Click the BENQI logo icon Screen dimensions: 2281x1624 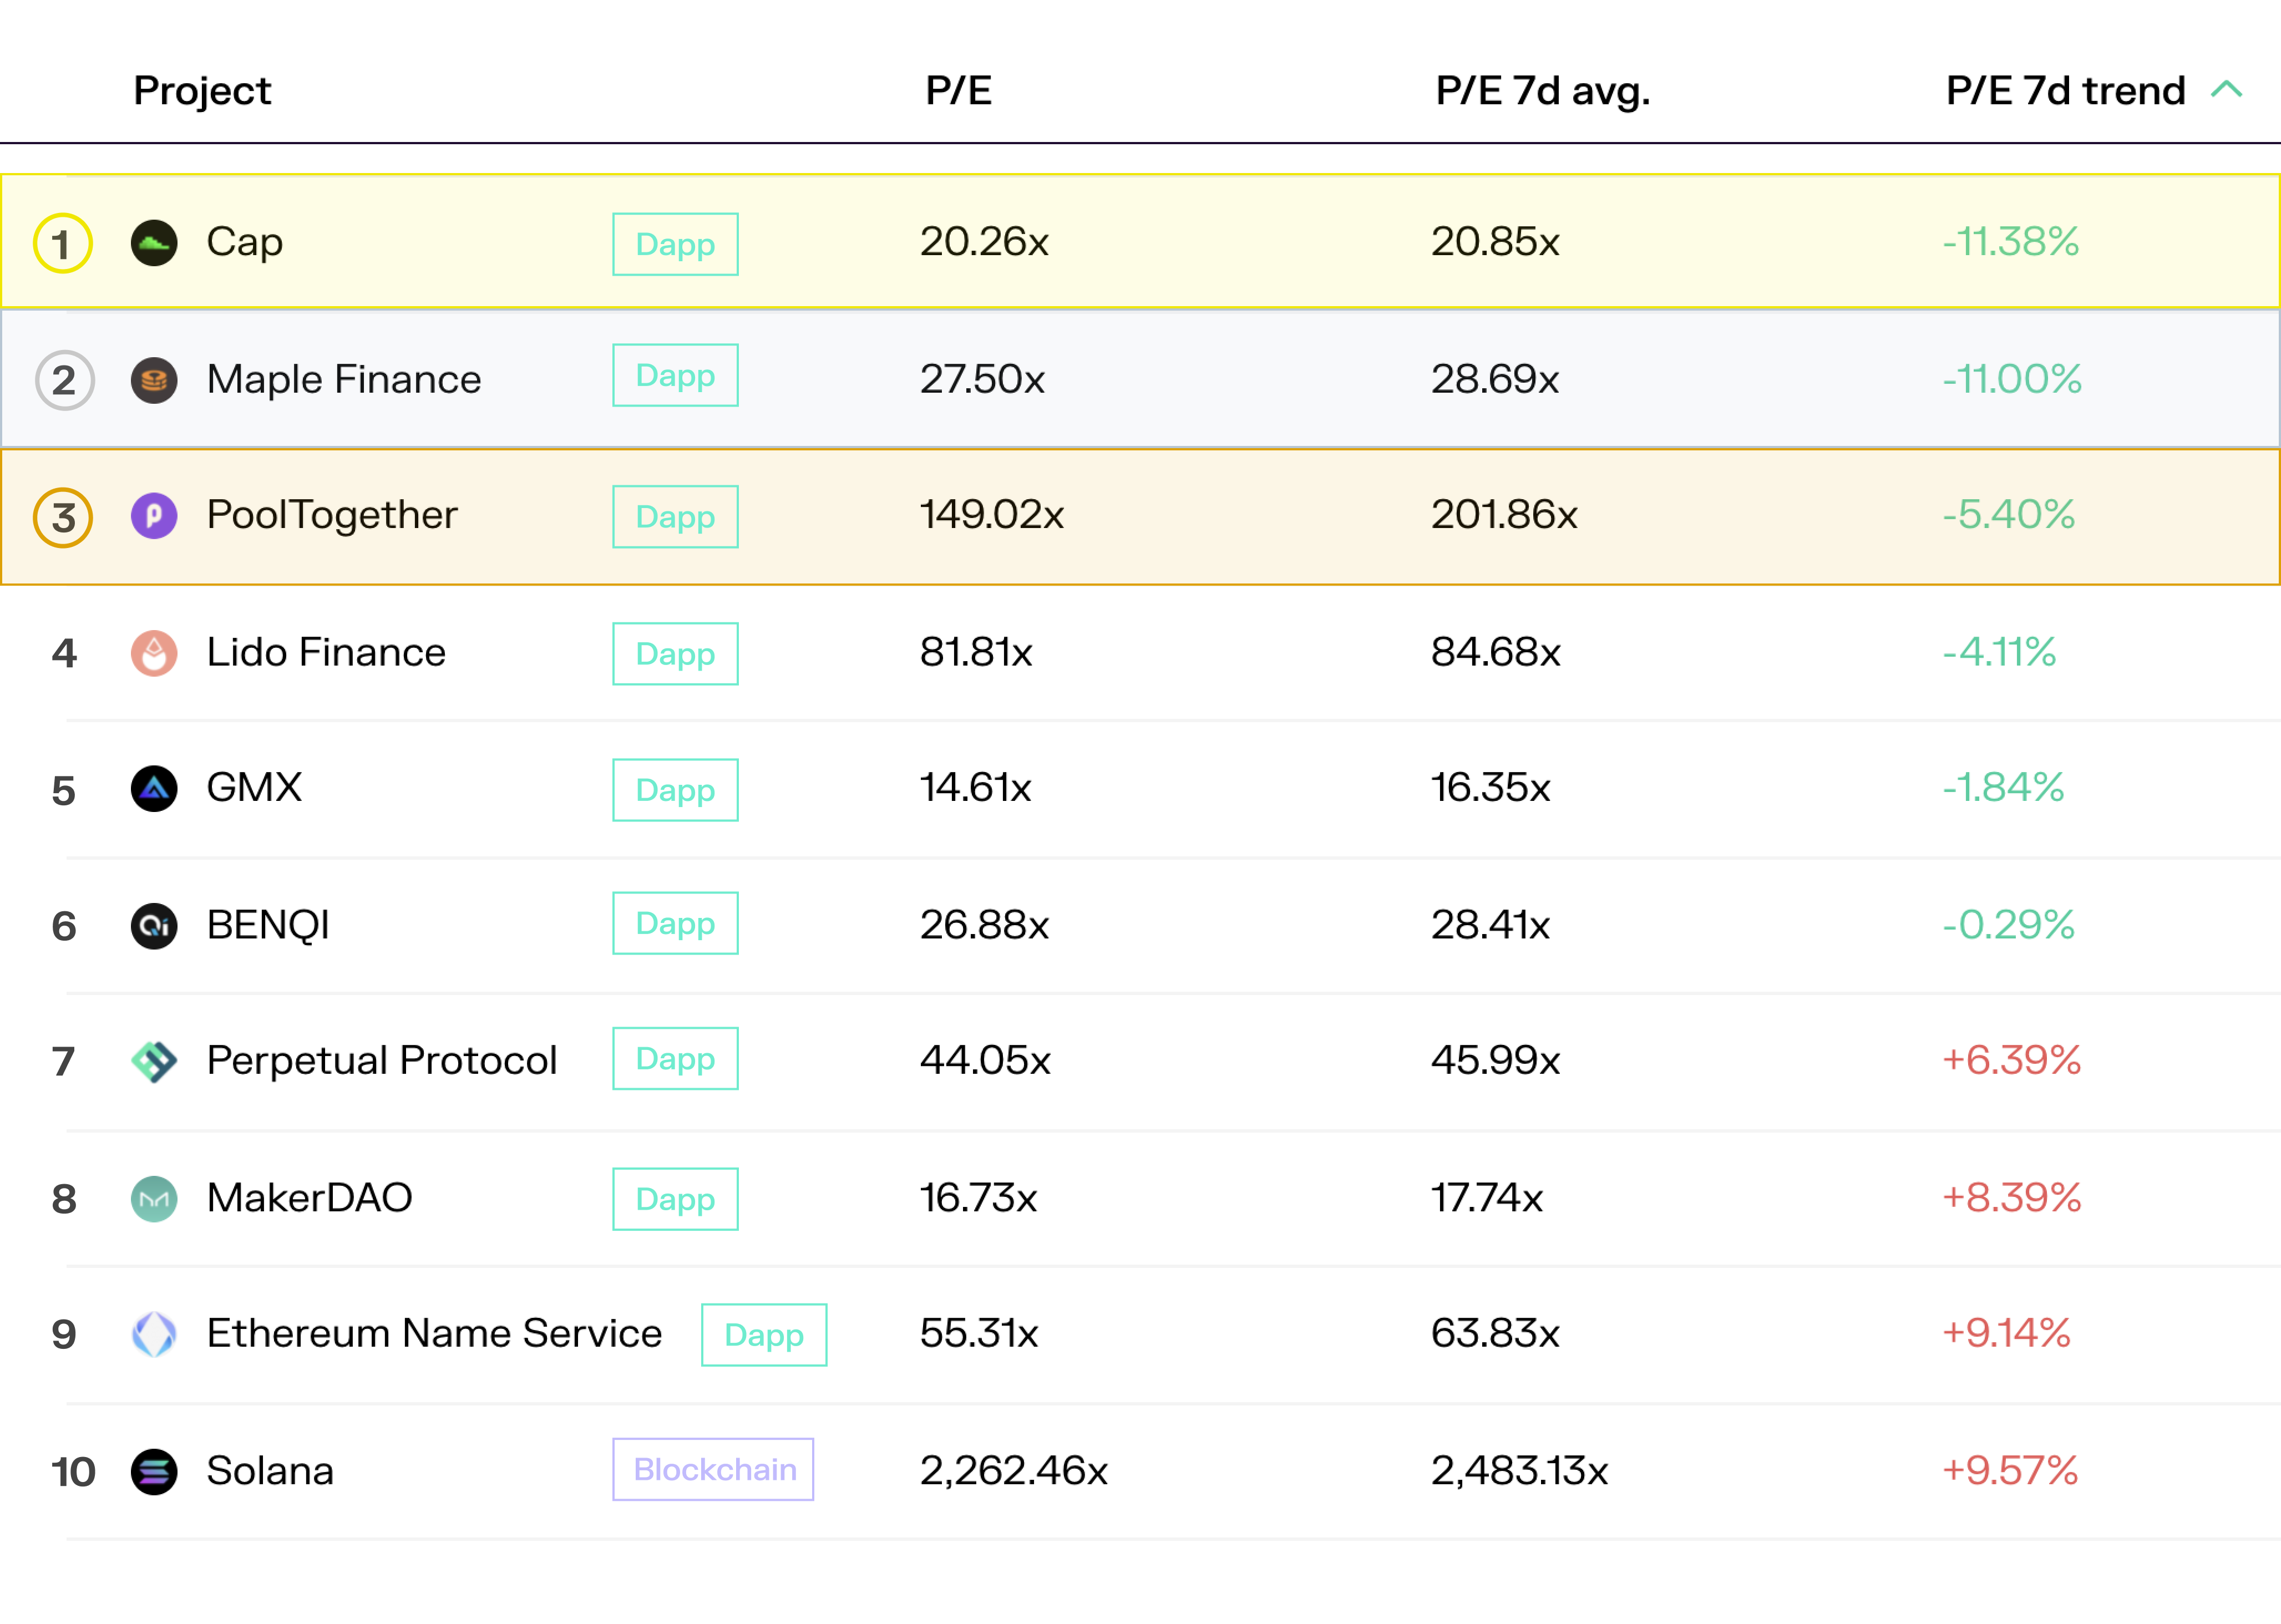pos(154,926)
